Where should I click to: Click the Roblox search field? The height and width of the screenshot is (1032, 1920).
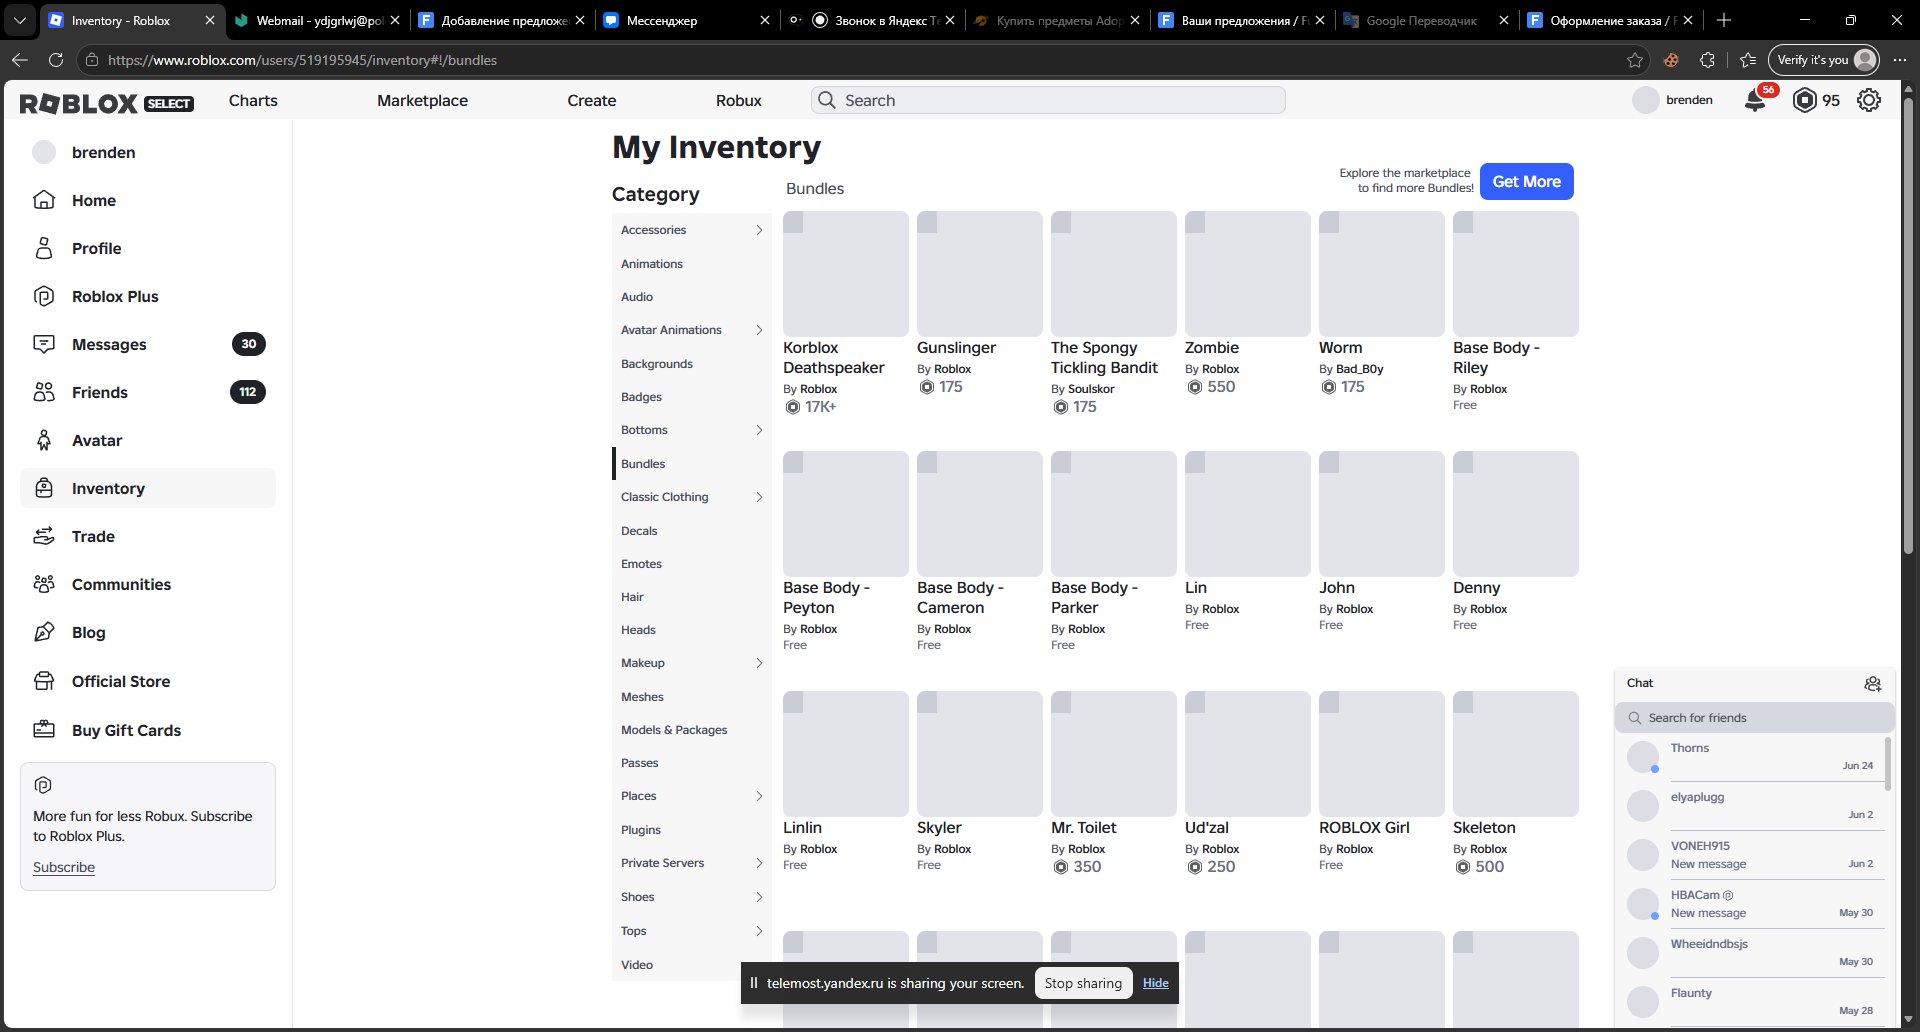coord(1048,100)
